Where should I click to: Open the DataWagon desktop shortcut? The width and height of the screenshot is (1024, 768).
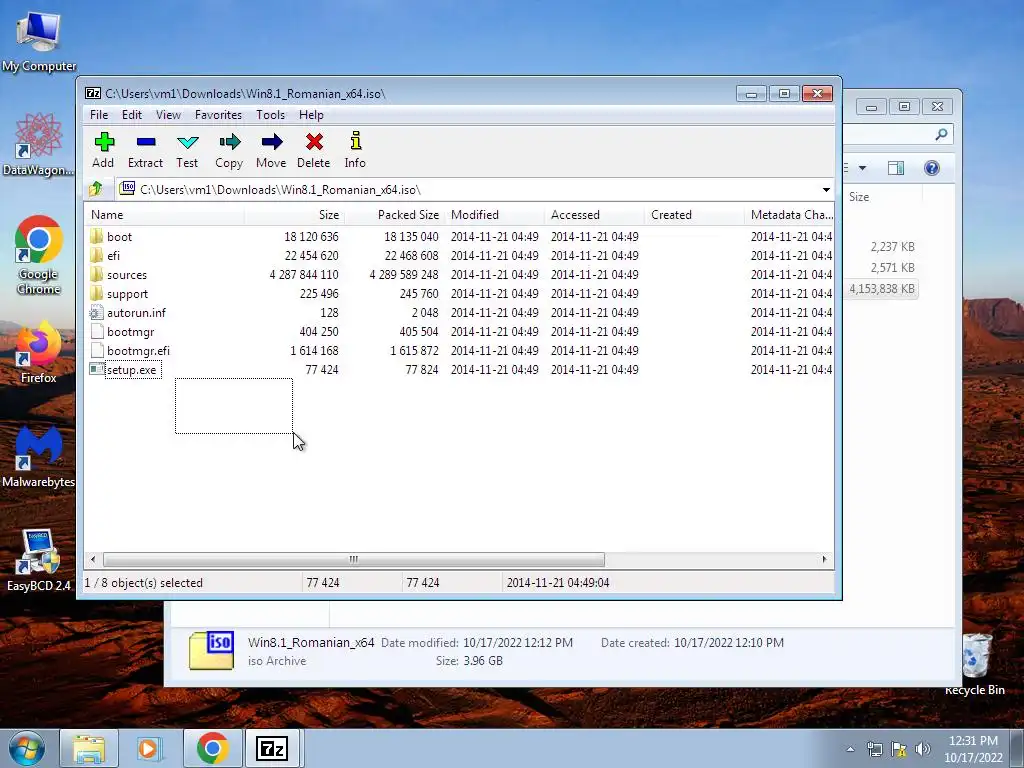tap(39, 144)
